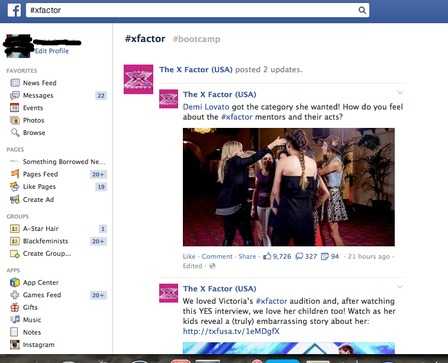Open Events in sidebar
The image size is (448, 363).
[33, 108]
